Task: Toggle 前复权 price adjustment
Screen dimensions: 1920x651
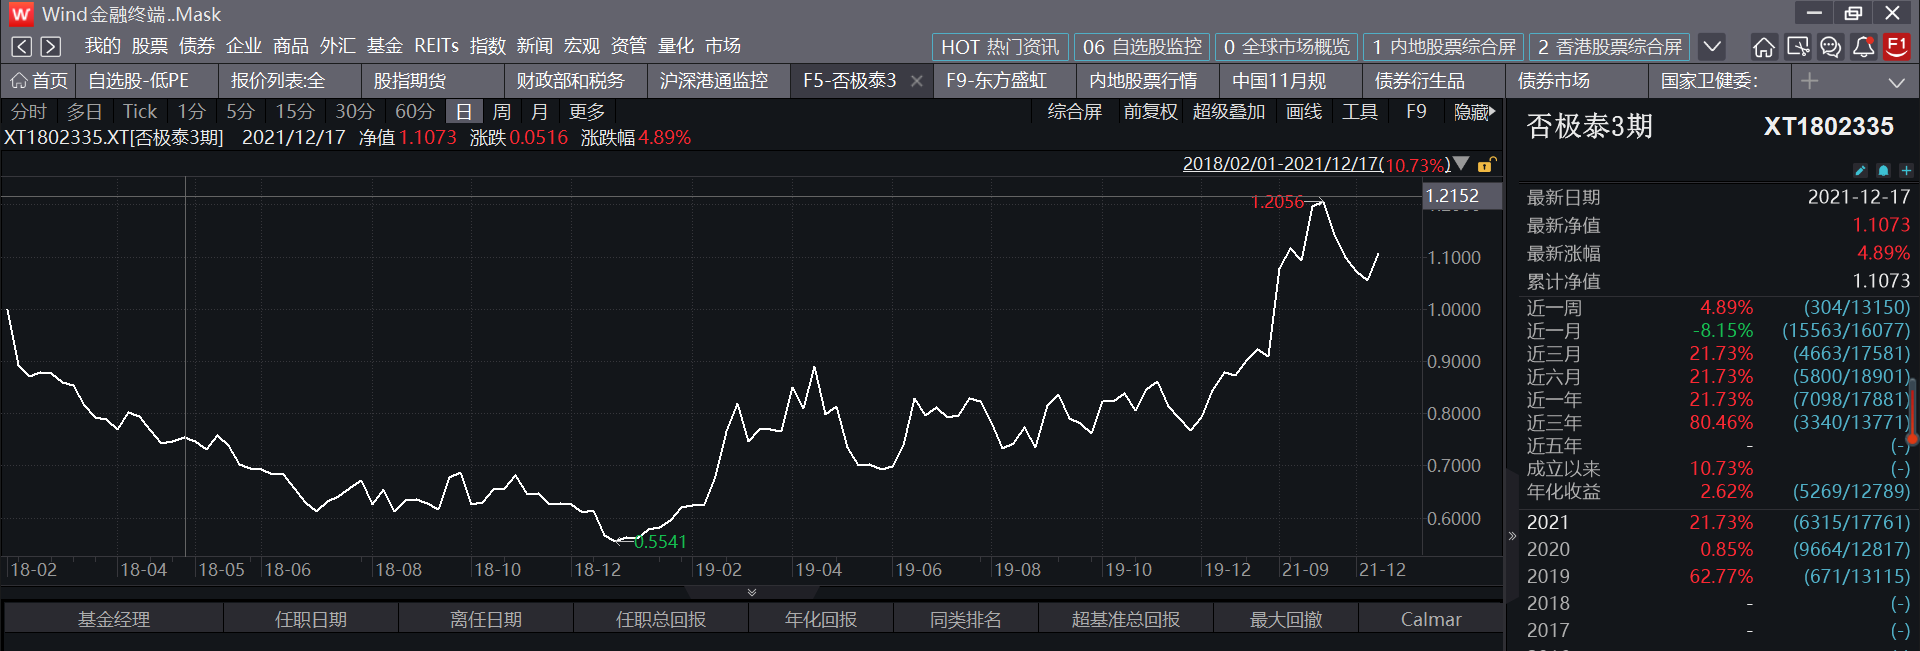Action: pos(1150,112)
